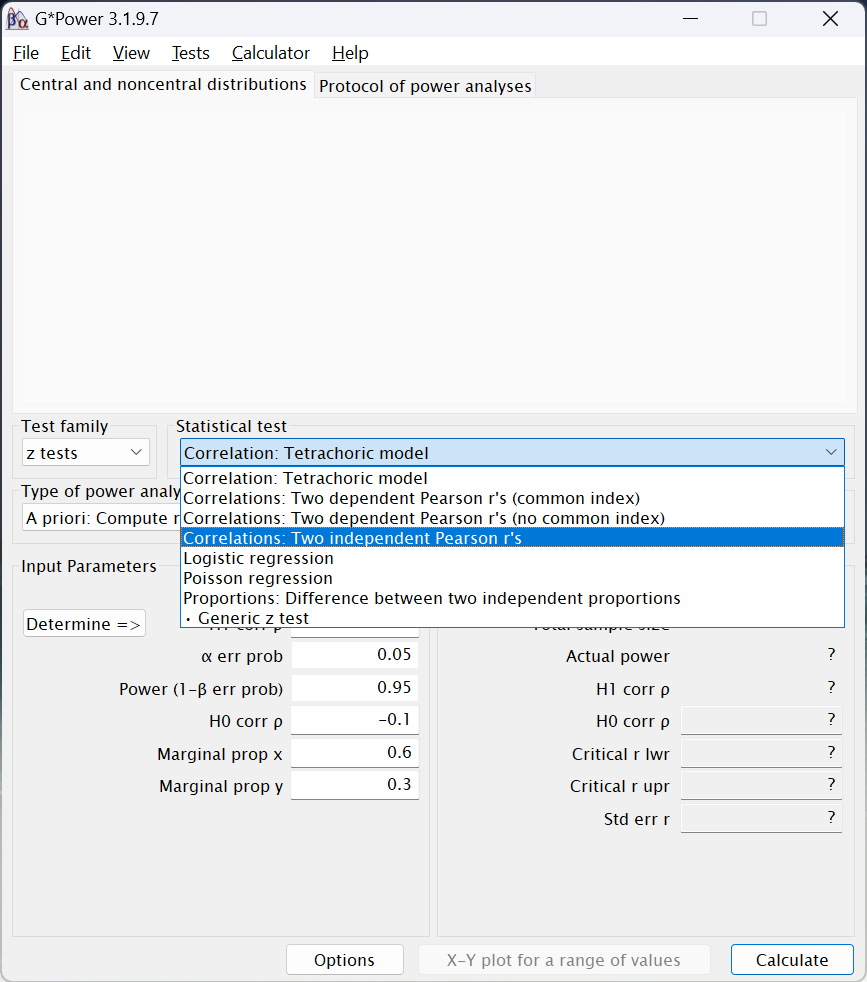The width and height of the screenshot is (867, 982).
Task: Select Difference between two independent proportions option
Action: click(x=512, y=598)
